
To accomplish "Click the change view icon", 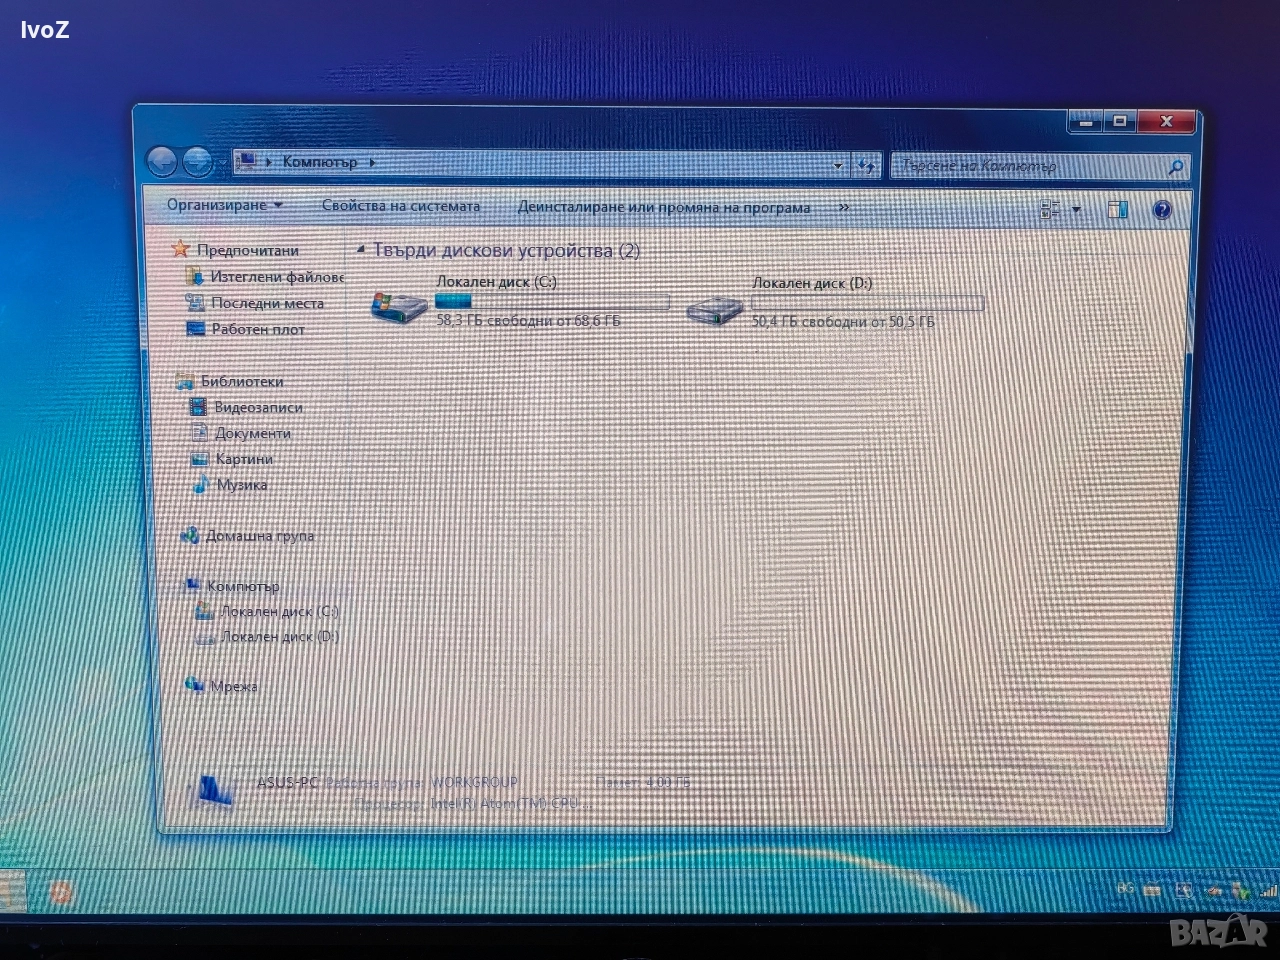I will pyautogui.click(x=1050, y=210).
